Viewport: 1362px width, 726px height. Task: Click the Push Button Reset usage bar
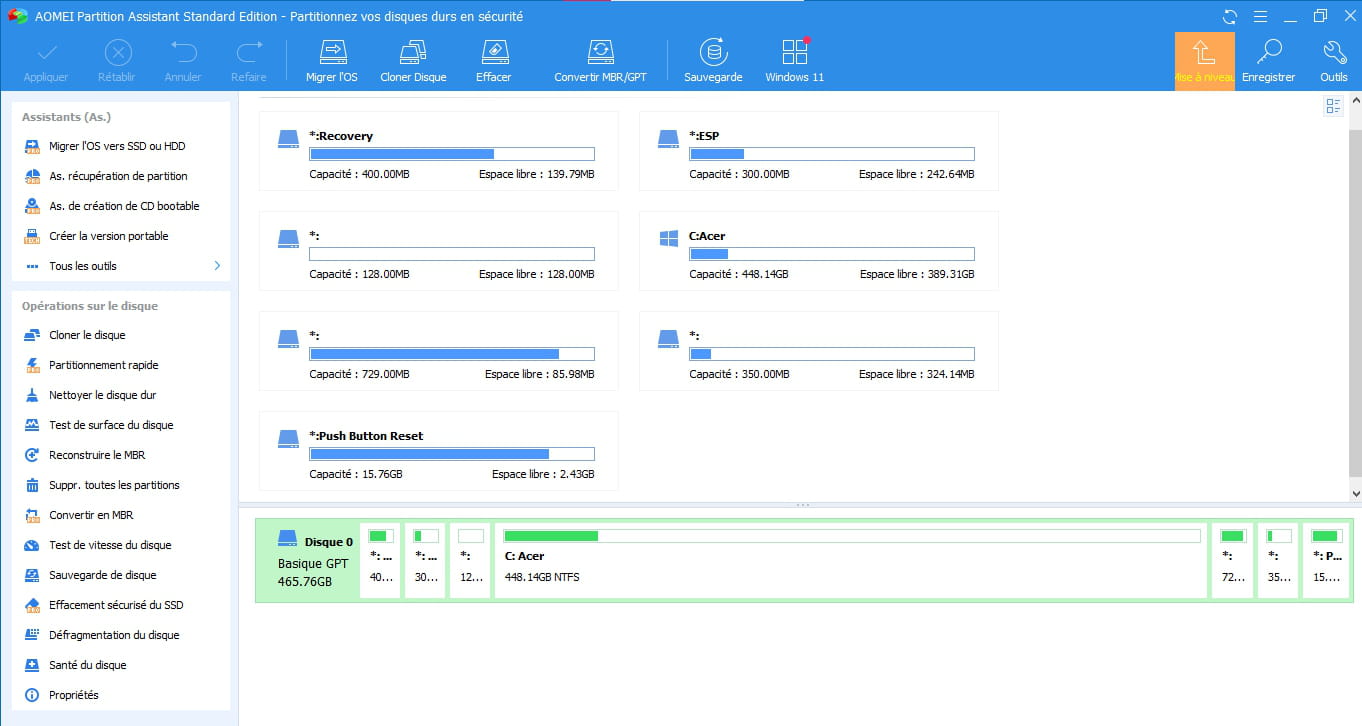coord(452,454)
